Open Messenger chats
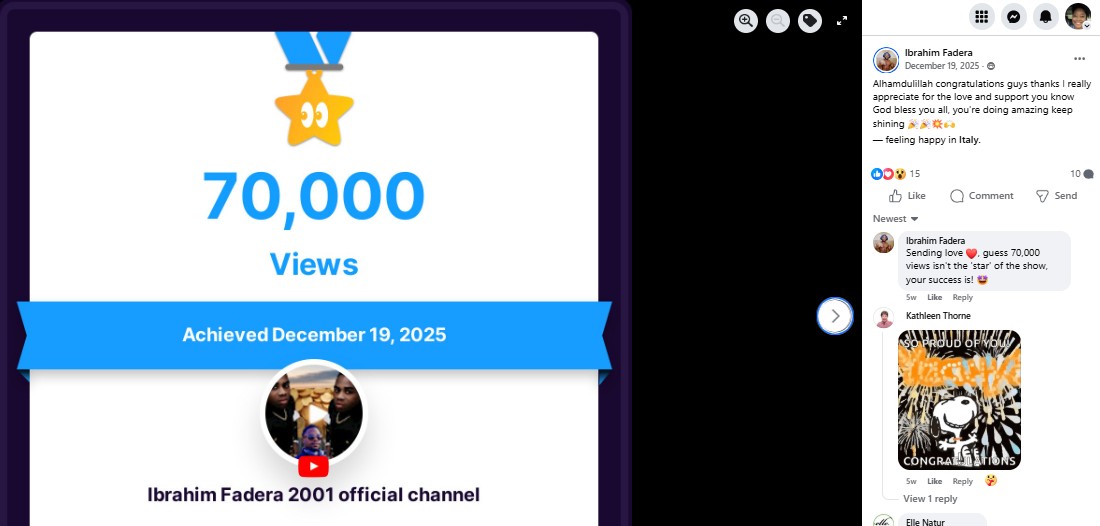Image resolution: width=1100 pixels, height=526 pixels. pos(1014,16)
